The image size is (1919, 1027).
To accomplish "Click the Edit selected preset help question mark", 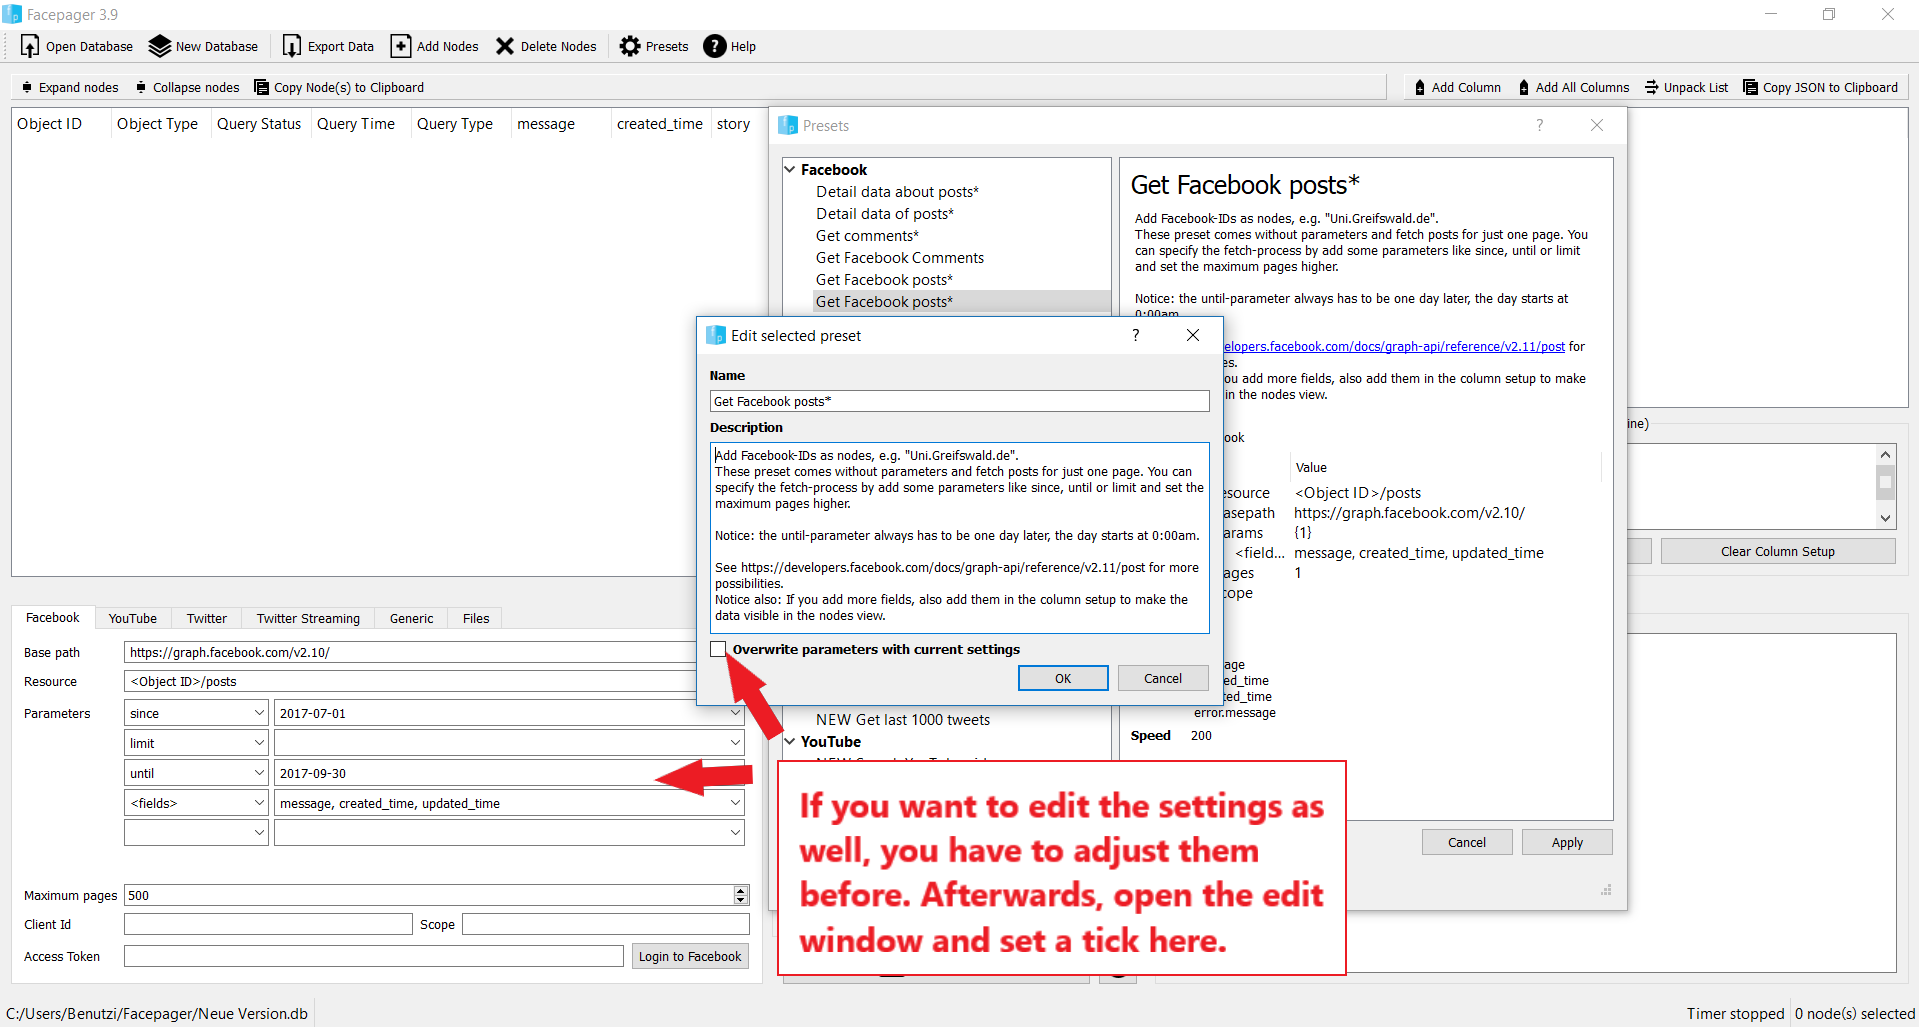I will tap(1136, 335).
